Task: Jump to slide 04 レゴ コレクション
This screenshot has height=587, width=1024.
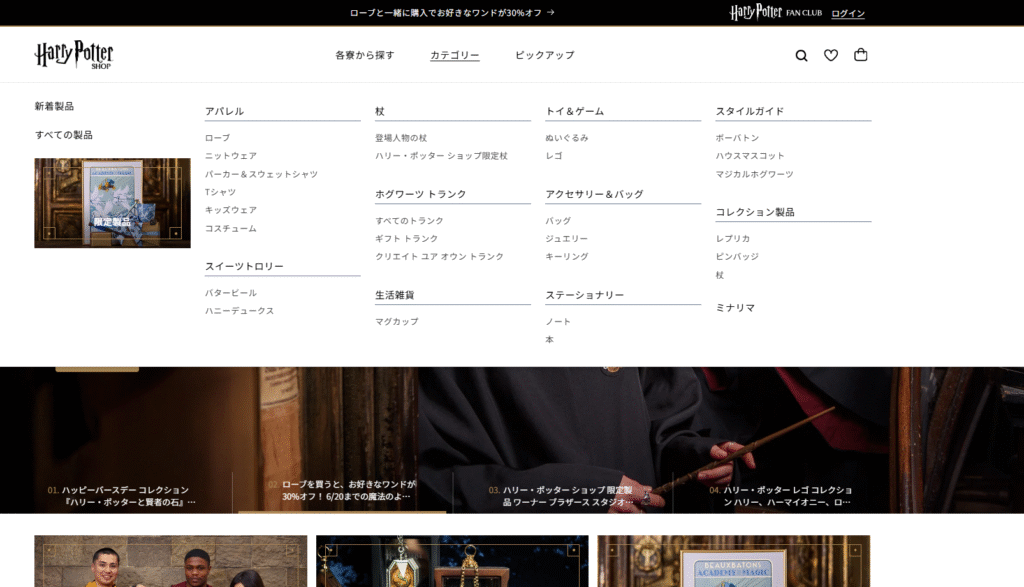Action: (x=781, y=496)
